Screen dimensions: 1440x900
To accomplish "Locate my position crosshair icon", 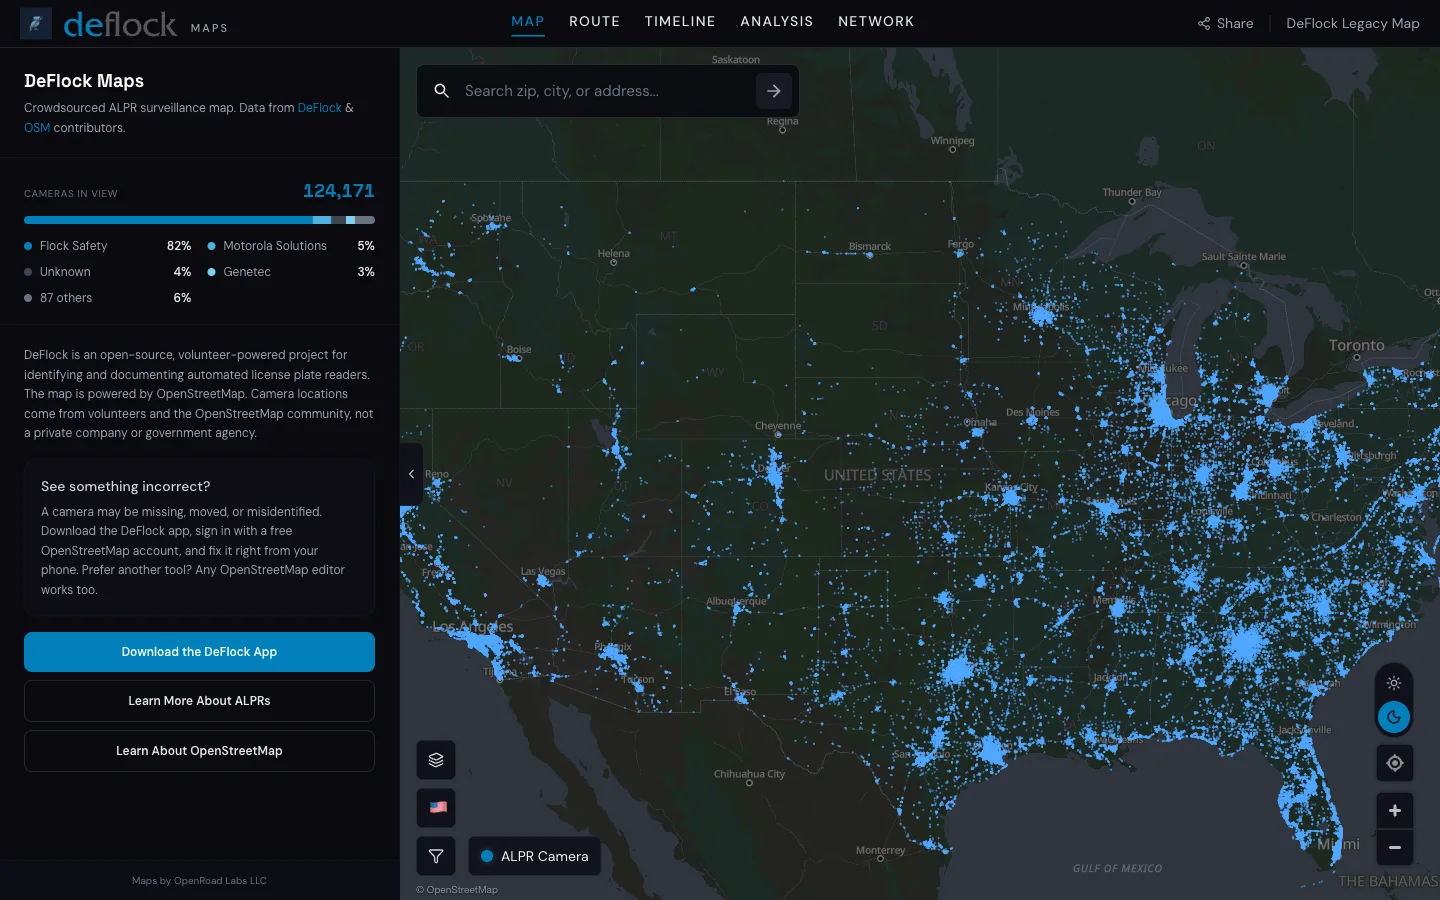I will pos(1395,763).
